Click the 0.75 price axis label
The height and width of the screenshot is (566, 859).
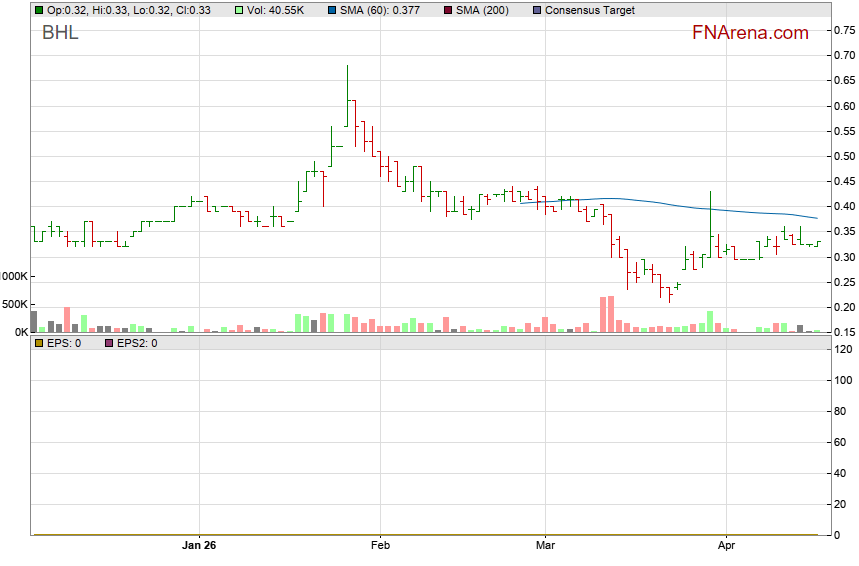tap(844, 30)
